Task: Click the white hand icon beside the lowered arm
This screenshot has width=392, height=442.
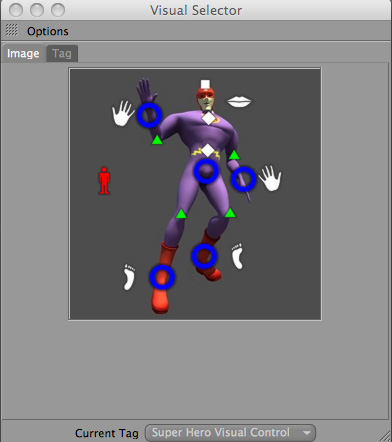Action: click(270, 178)
